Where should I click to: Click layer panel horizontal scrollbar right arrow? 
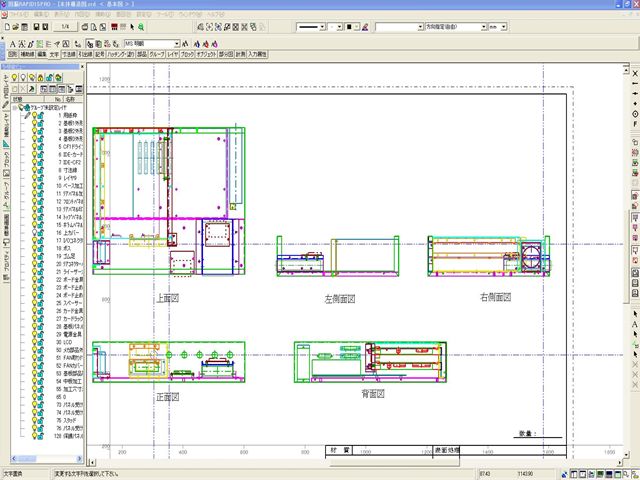coord(79,459)
